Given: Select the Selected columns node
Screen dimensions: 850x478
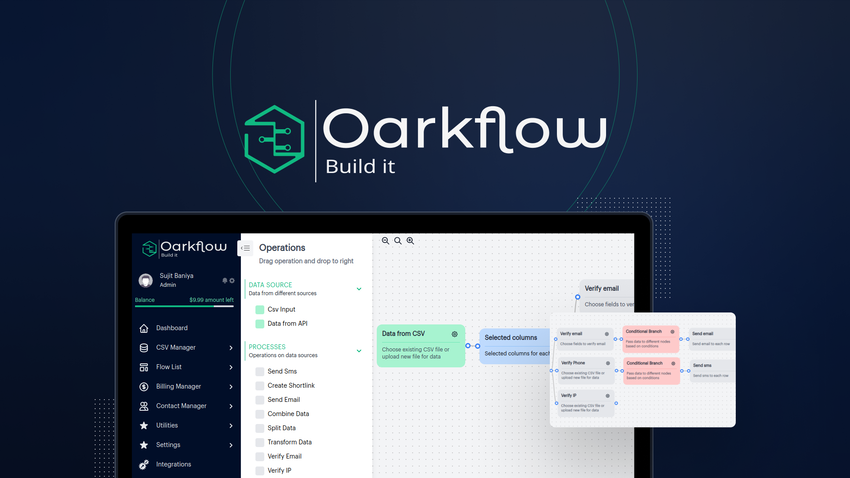Looking at the screenshot, I should 515,346.
